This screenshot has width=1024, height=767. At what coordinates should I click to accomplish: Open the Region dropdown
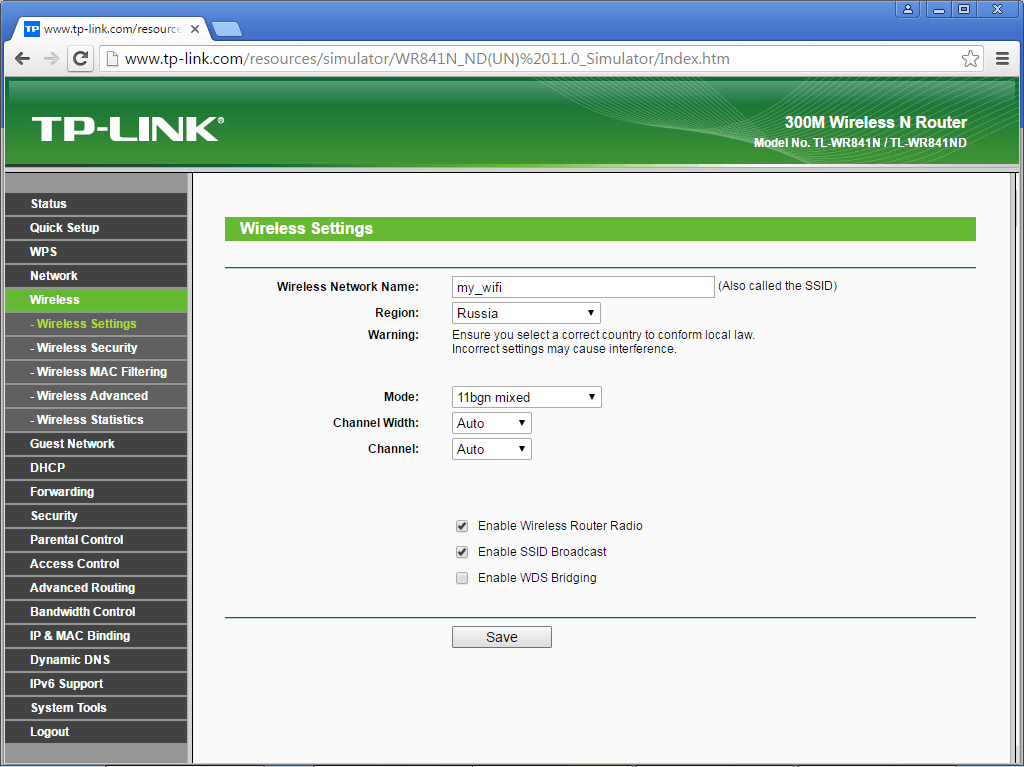click(x=526, y=313)
